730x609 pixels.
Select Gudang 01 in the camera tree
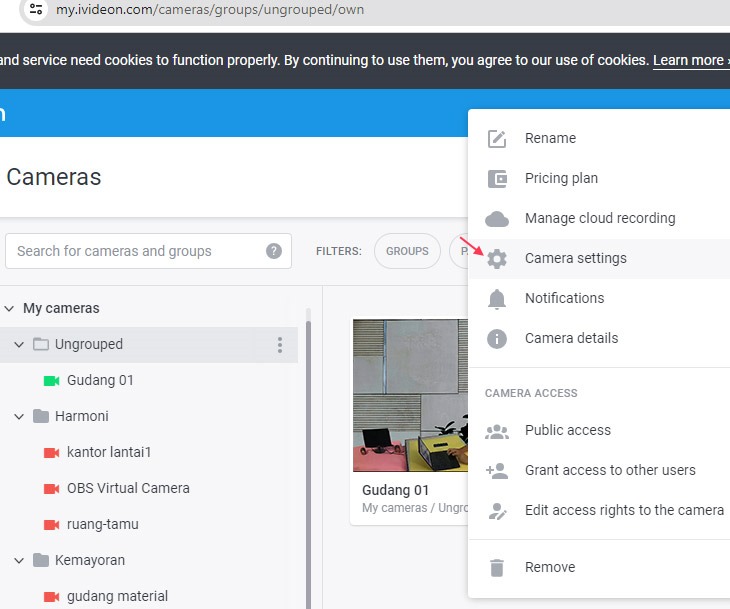click(x=100, y=380)
